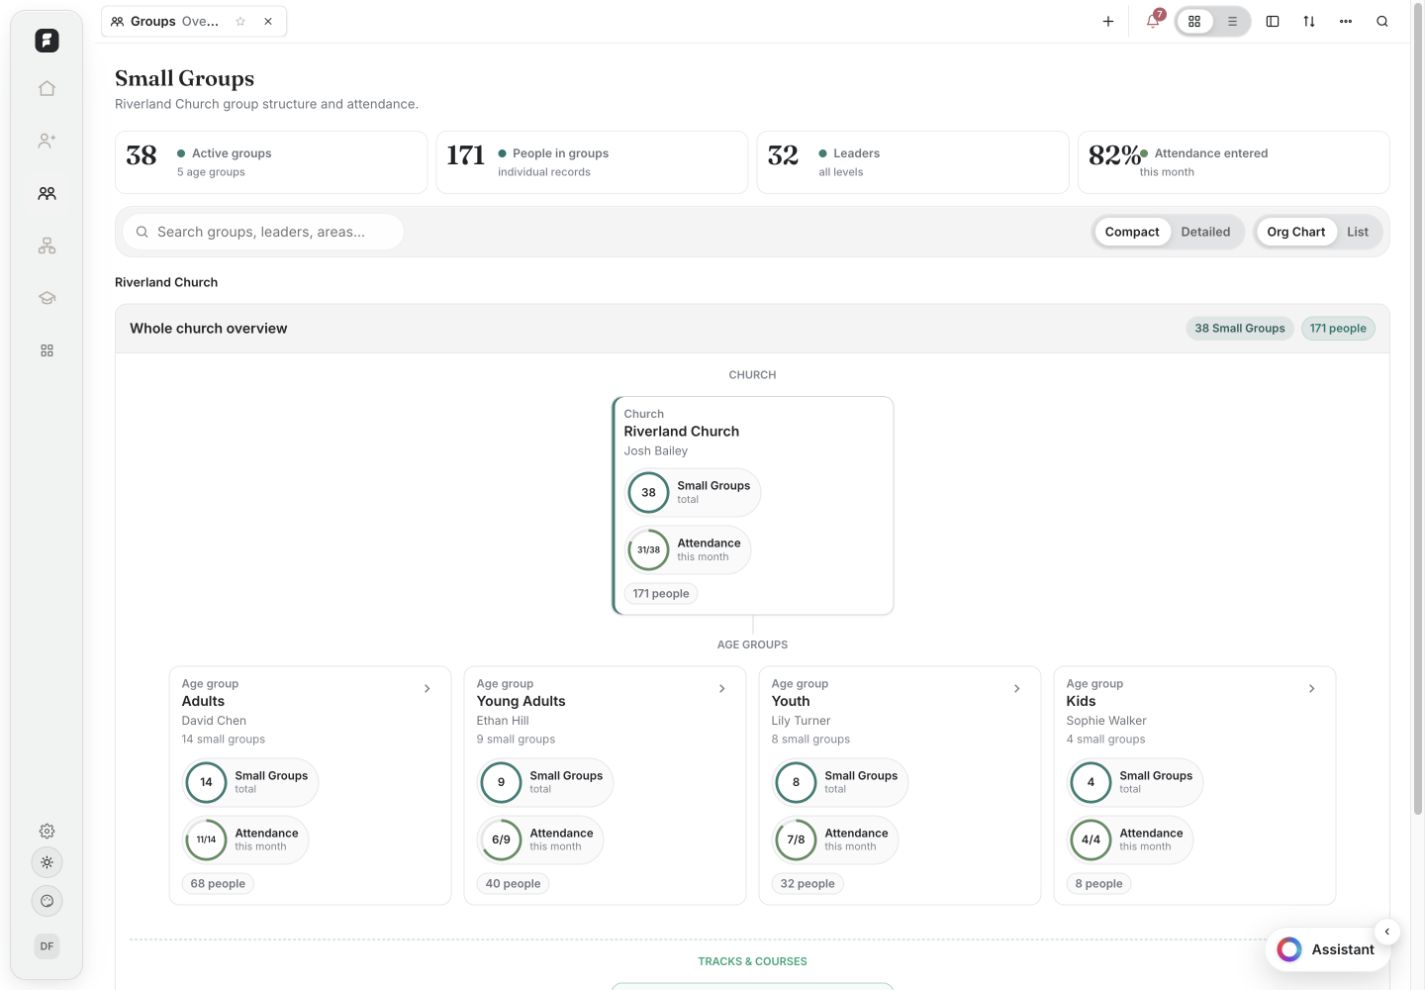Image resolution: width=1425 pixels, height=990 pixels.
Task: Click the app logo at sidebar top
Action: tap(47, 40)
